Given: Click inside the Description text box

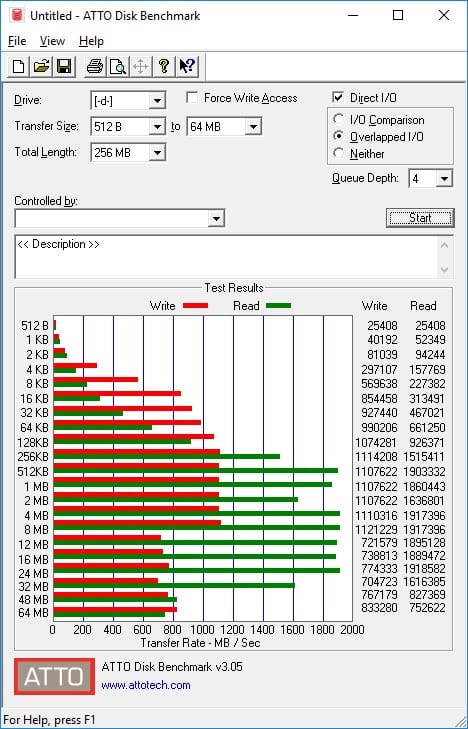Looking at the screenshot, I should coord(227,257).
